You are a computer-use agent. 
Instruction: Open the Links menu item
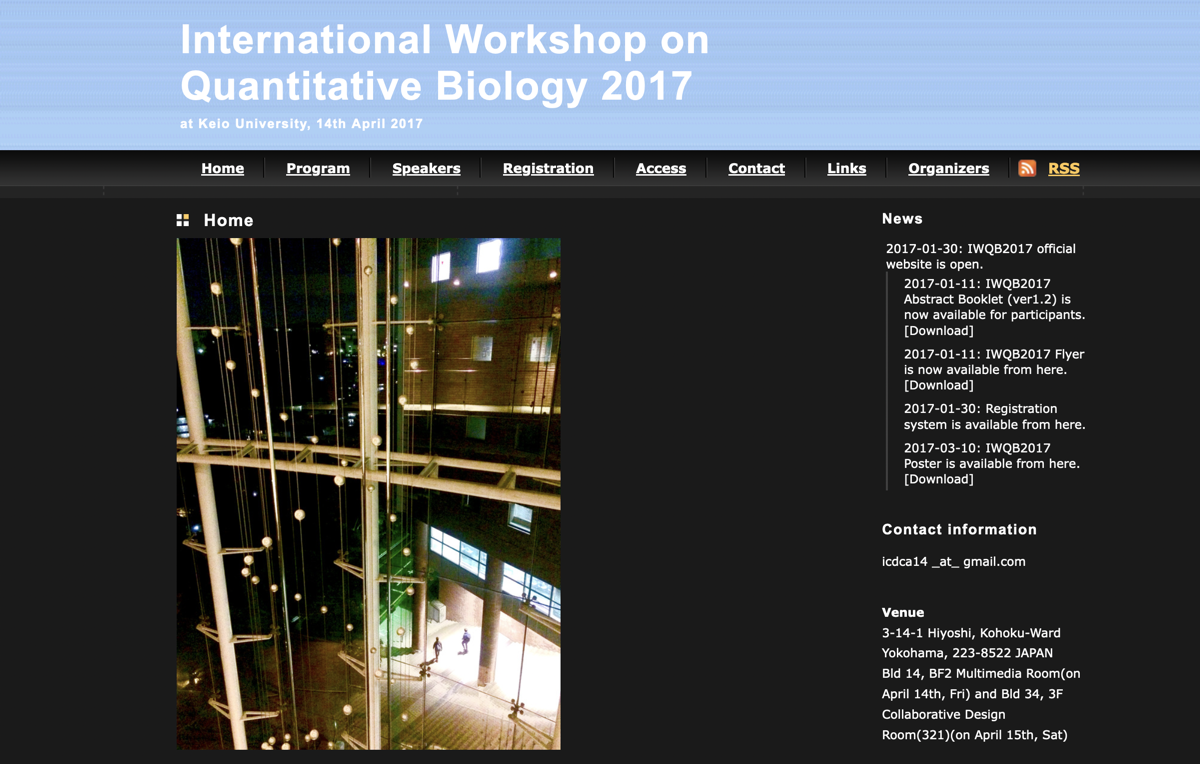click(846, 168)
